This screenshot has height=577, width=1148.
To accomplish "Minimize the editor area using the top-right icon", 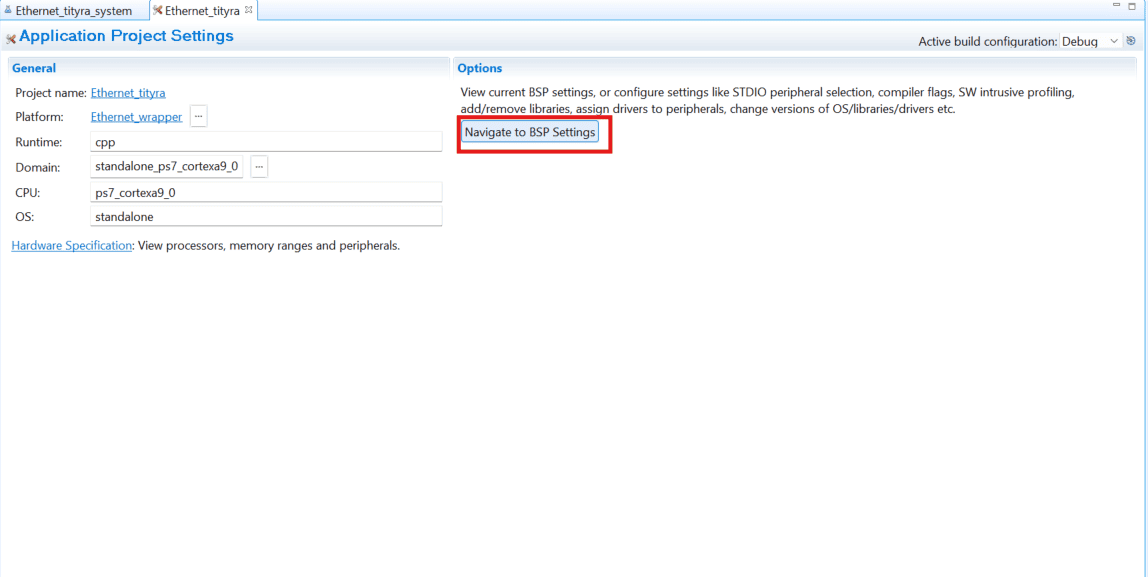I will click(x=1117, y=7).
